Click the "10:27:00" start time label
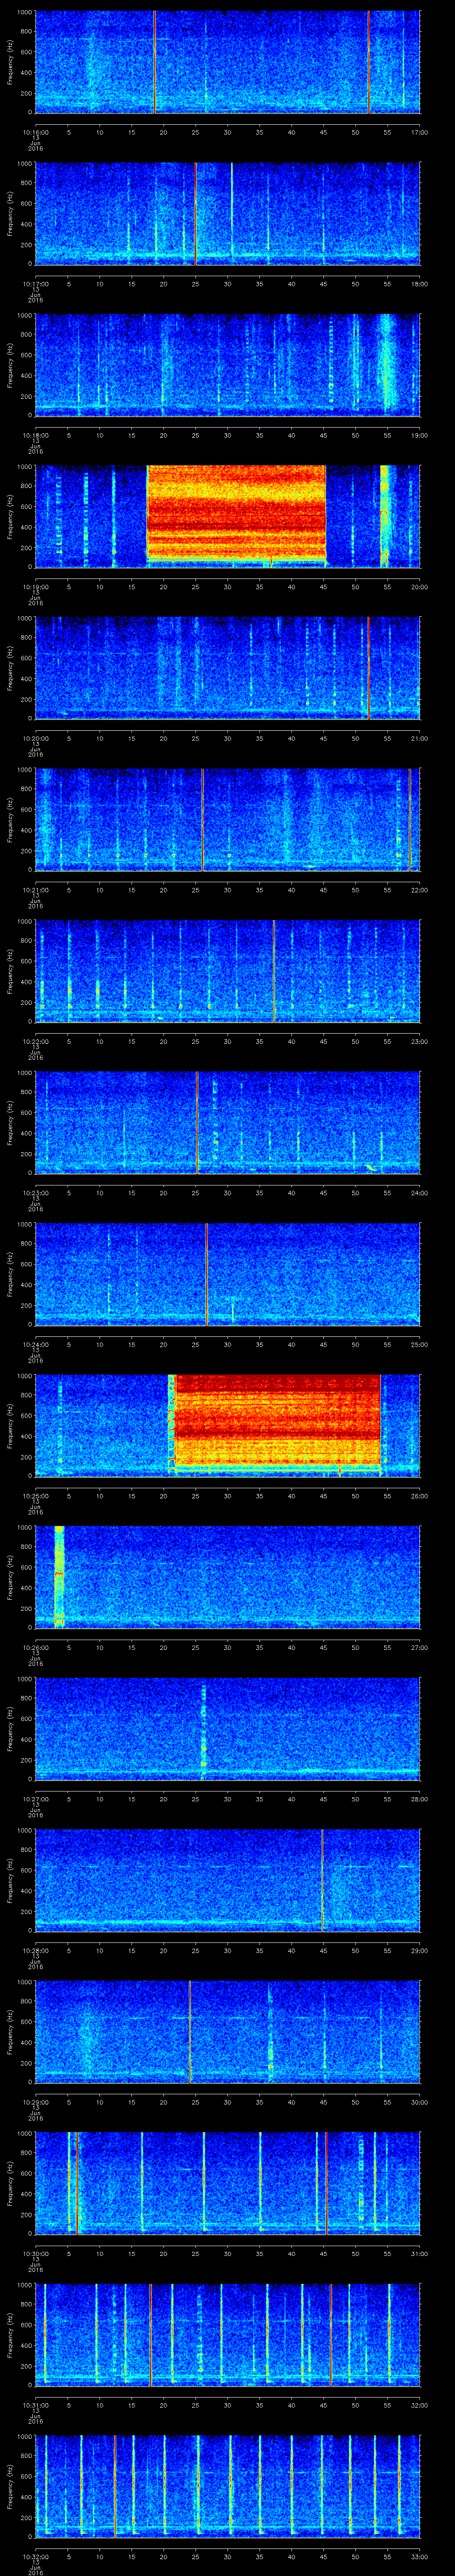This screenshot has width=455, height=2576. coord(35,1799)
